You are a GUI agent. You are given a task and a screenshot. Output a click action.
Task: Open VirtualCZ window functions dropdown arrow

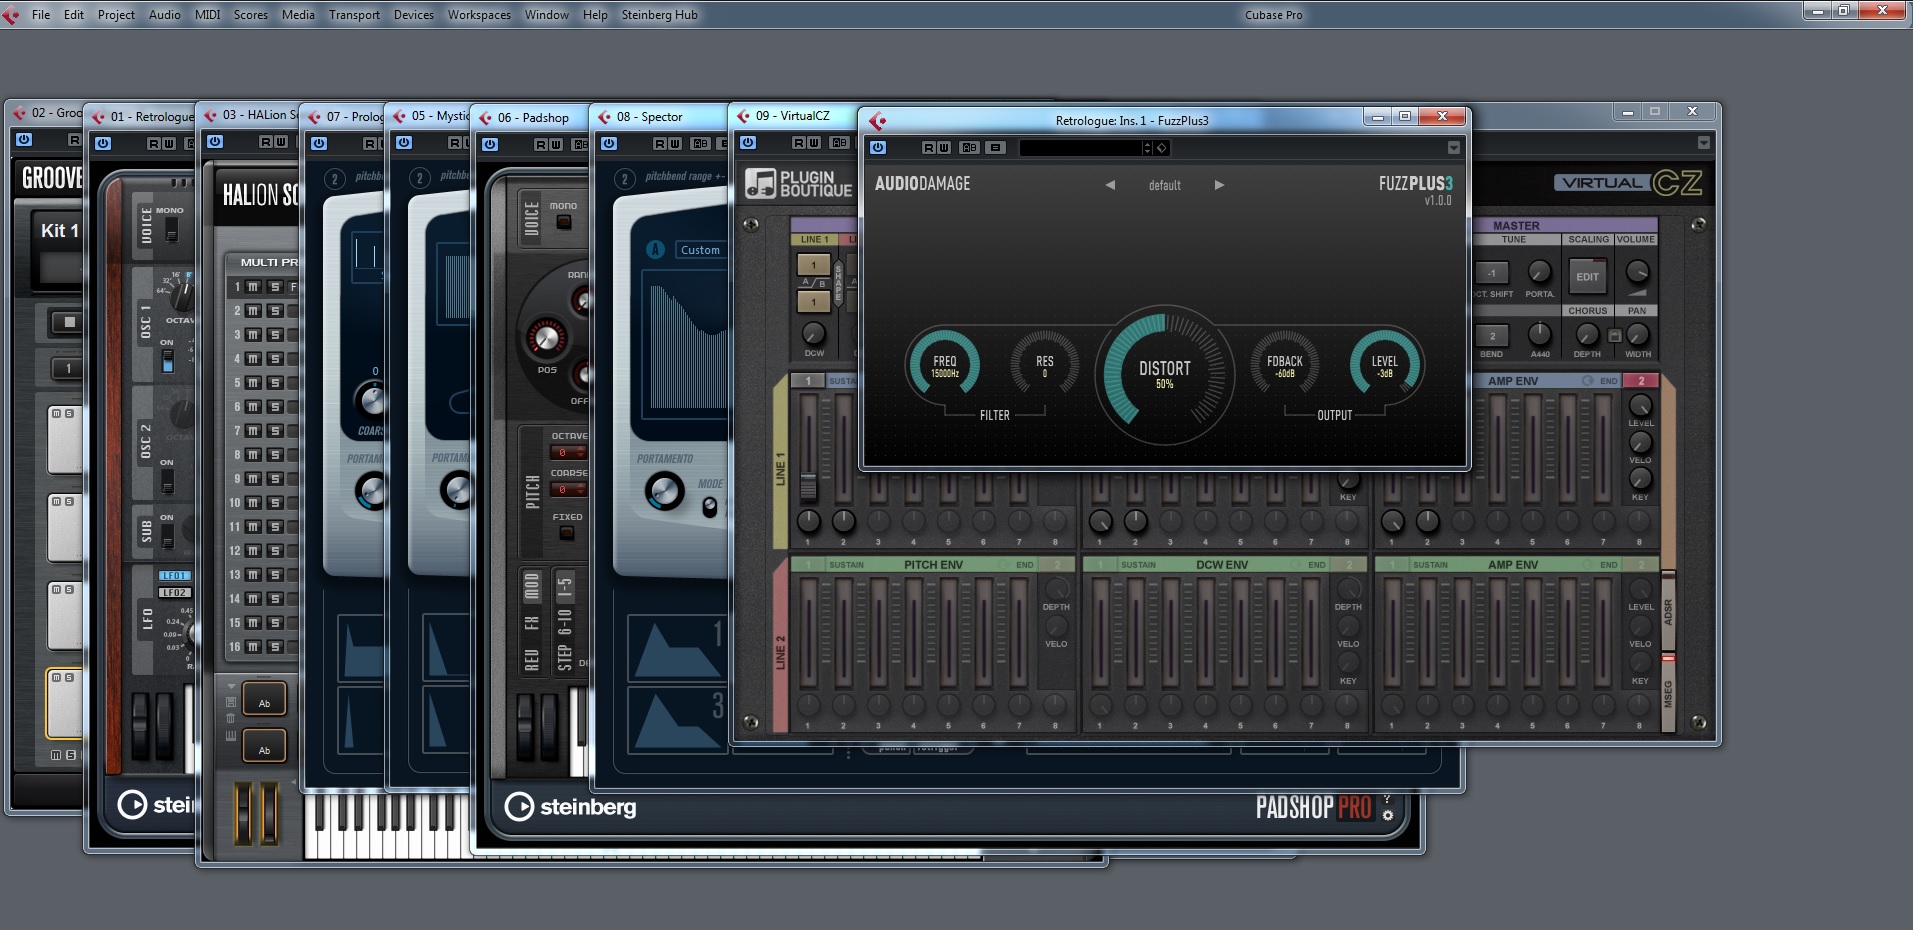click(1703, 143)
